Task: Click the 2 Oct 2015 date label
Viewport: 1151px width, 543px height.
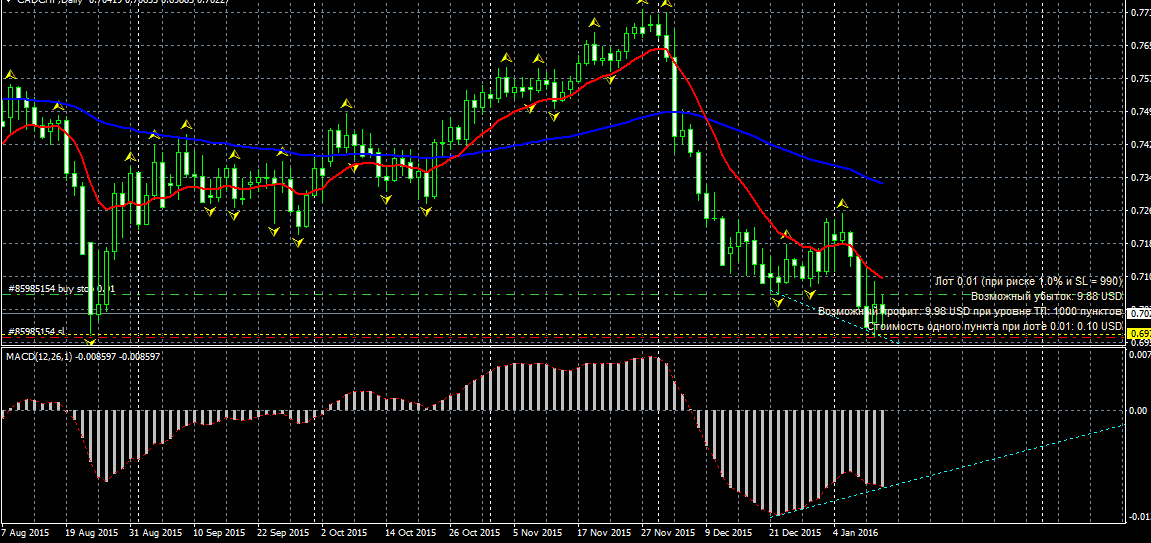Action: tap(345, 532)
